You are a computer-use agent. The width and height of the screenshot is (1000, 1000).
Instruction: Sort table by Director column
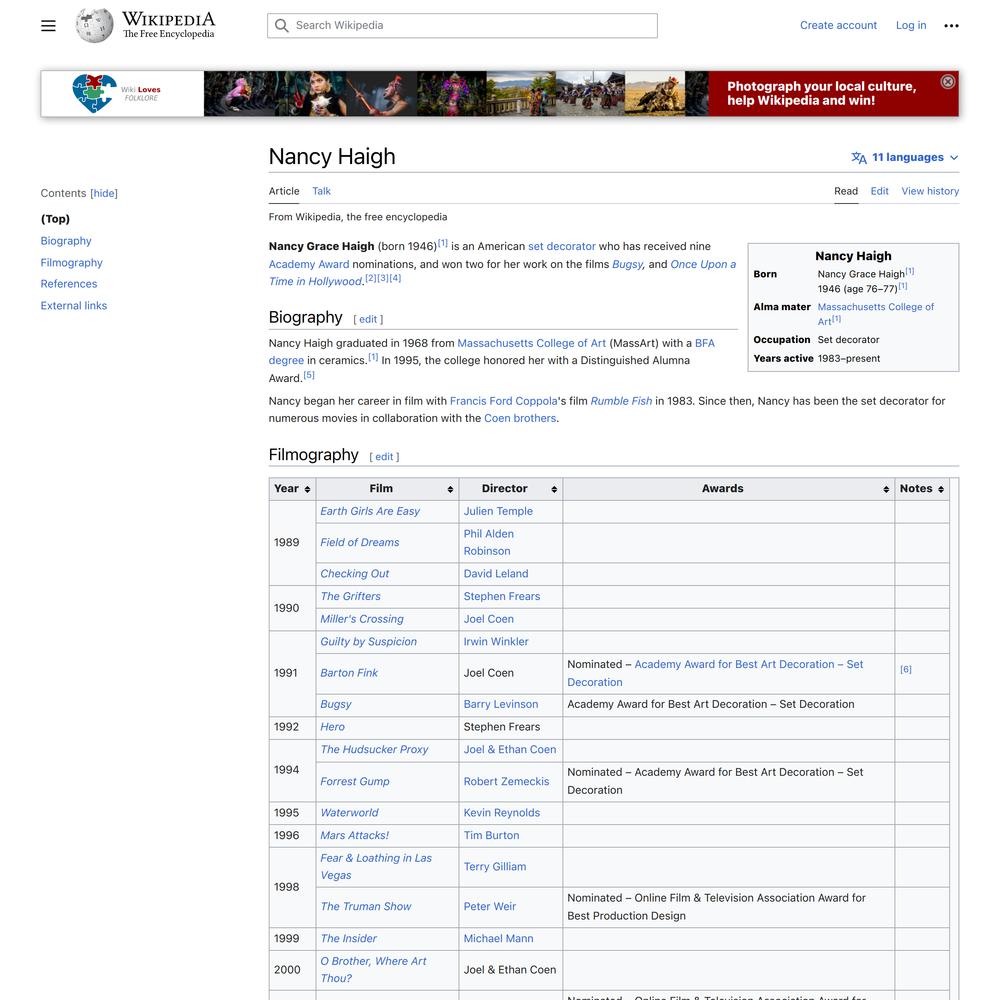click(554, 489)
